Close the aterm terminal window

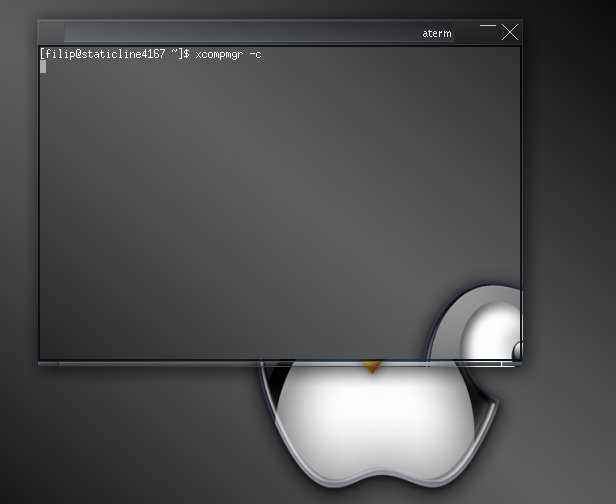pyautogui.click(x=510, y=32)
